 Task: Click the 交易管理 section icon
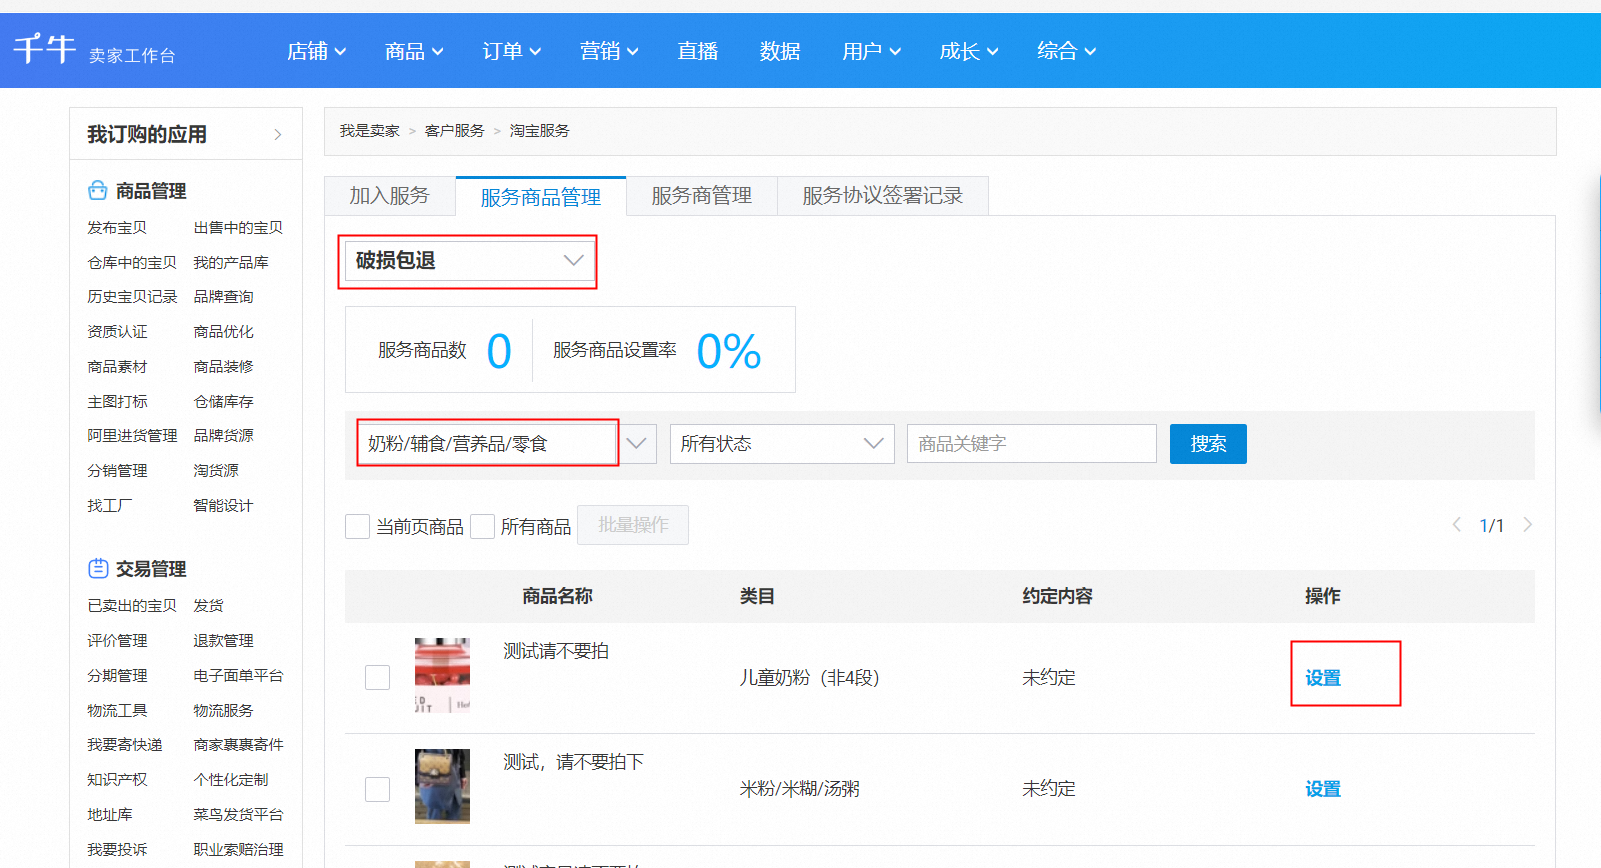[x=98, y=568]
